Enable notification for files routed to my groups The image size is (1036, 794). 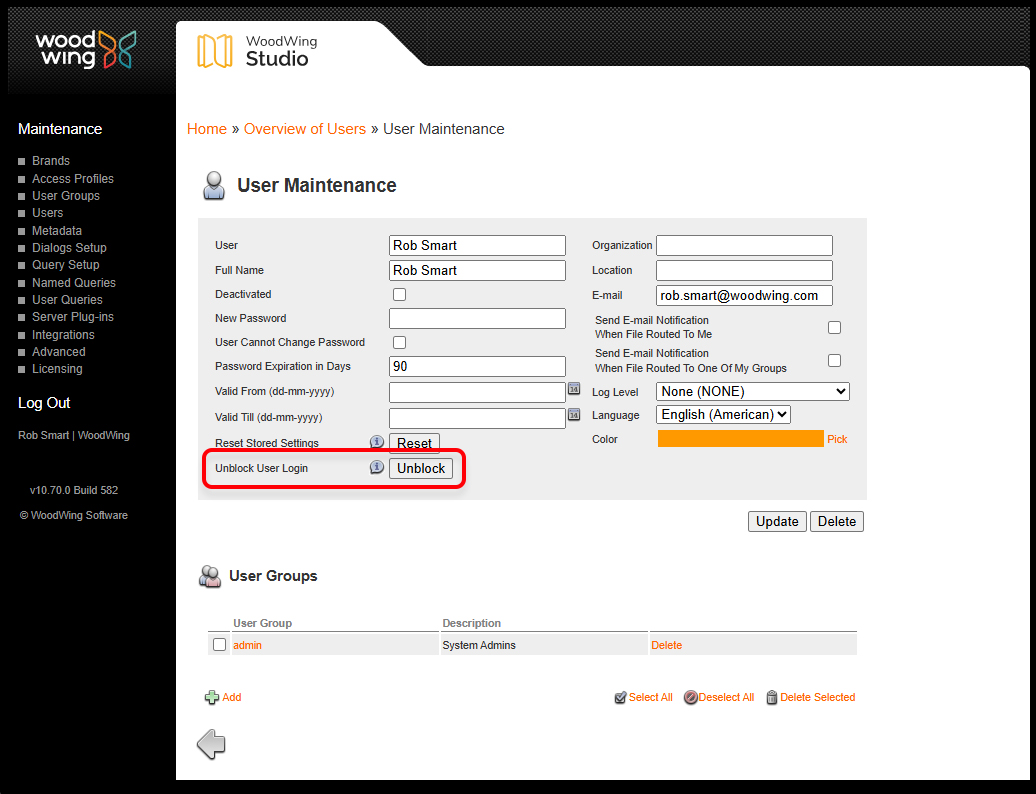(834, 361)
